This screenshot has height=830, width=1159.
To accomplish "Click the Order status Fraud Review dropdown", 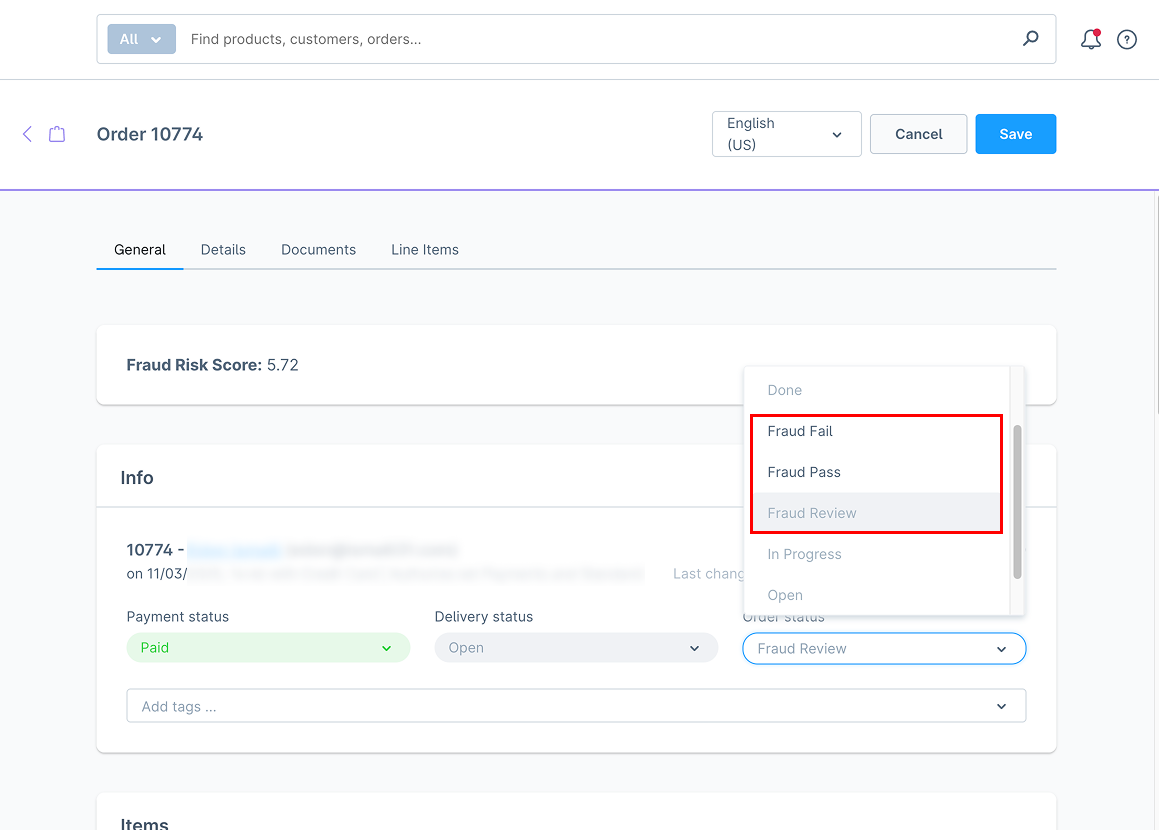I will pyautogui.click(x=884, y=648).
